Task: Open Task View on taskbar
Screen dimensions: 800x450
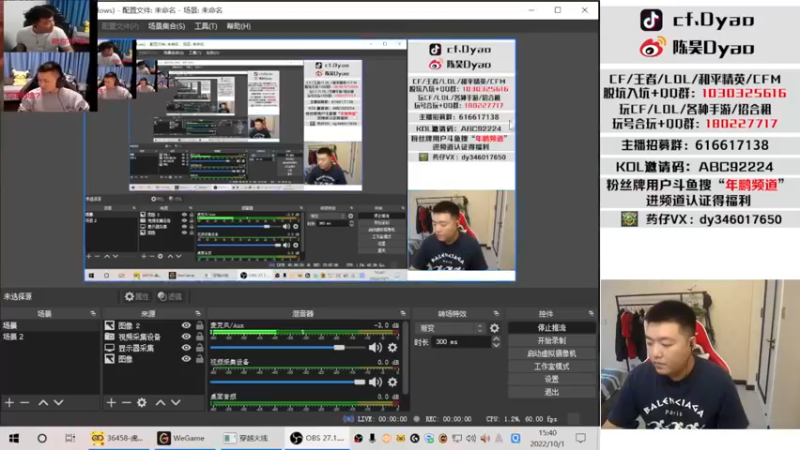Action: pos(70,438)
